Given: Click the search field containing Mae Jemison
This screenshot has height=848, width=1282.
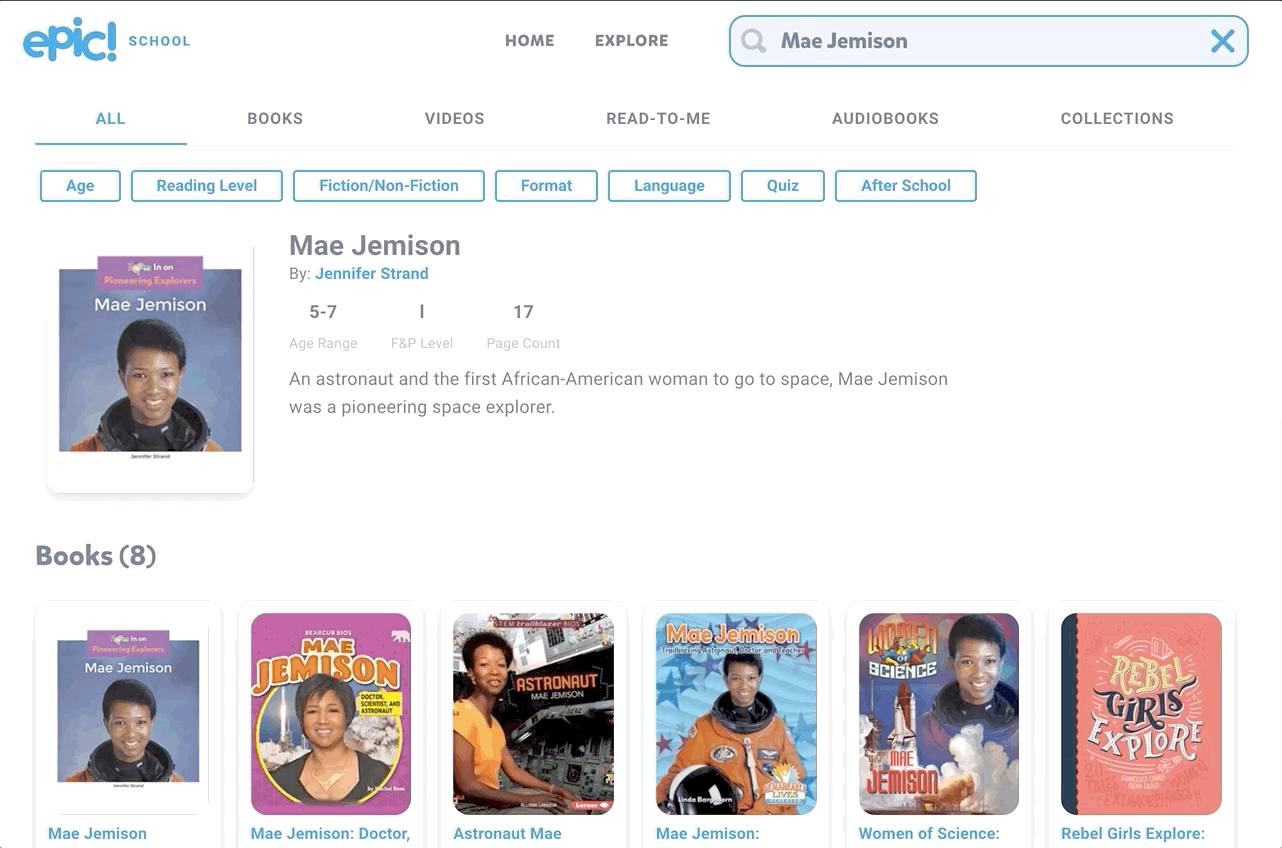Looking at the screenshot, I should [x=989, y=41].
